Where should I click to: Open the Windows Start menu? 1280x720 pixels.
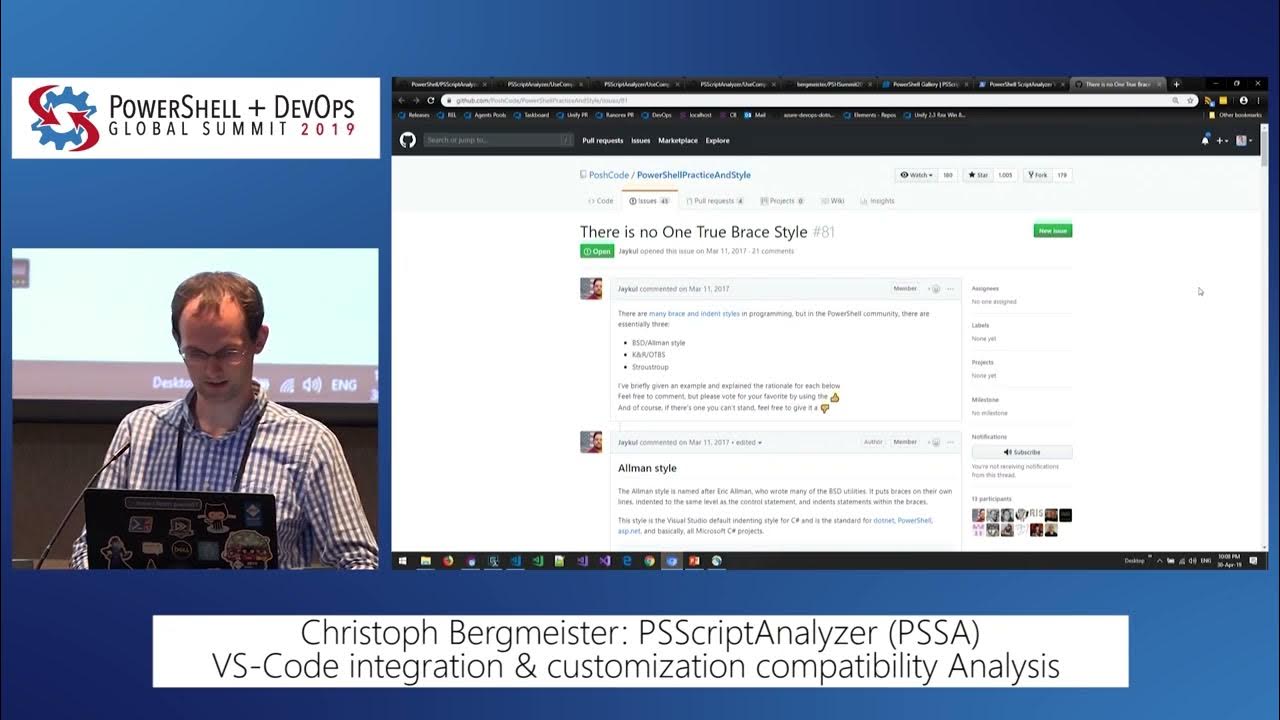click(x=403, y=561)
